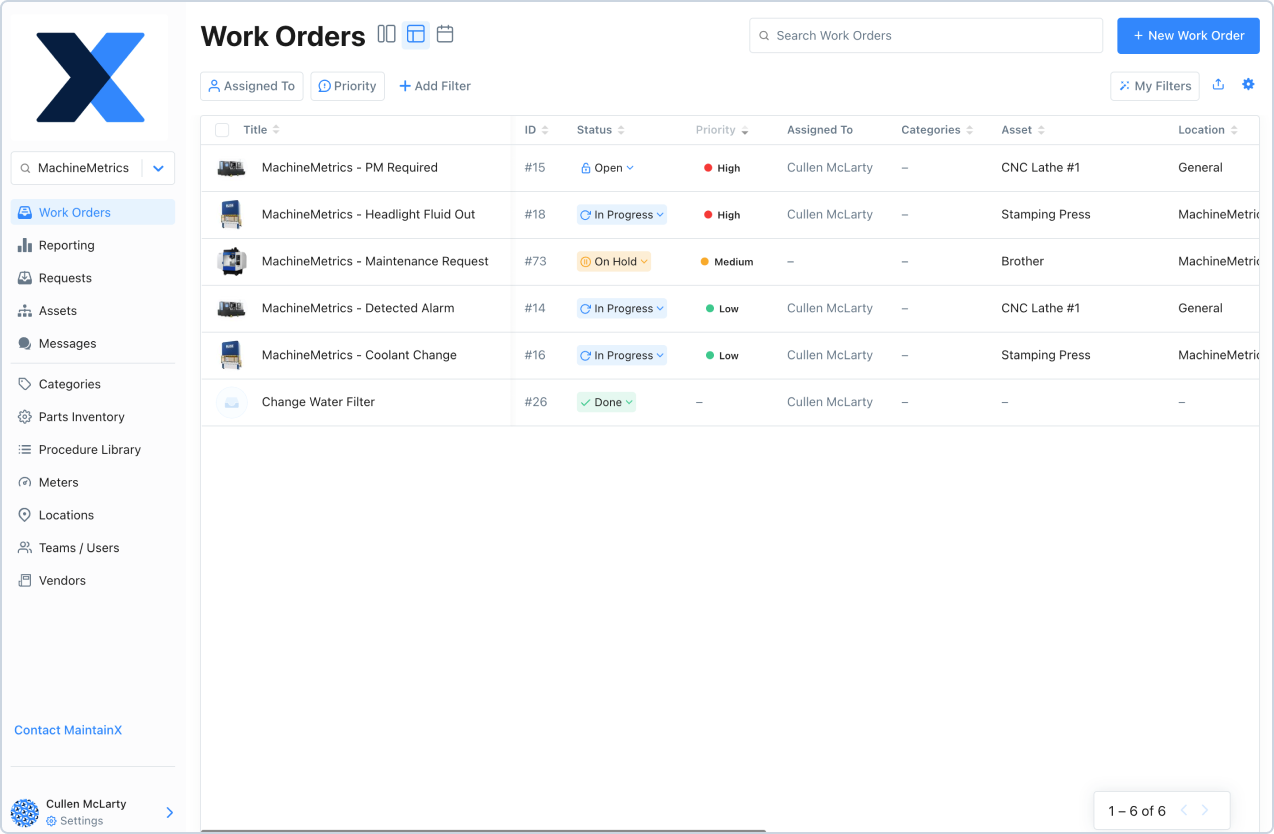The width and height of the screenshot is (1274, 834).
Task: Sort by the Categories column arrows
Action: (x=969, y=130)
